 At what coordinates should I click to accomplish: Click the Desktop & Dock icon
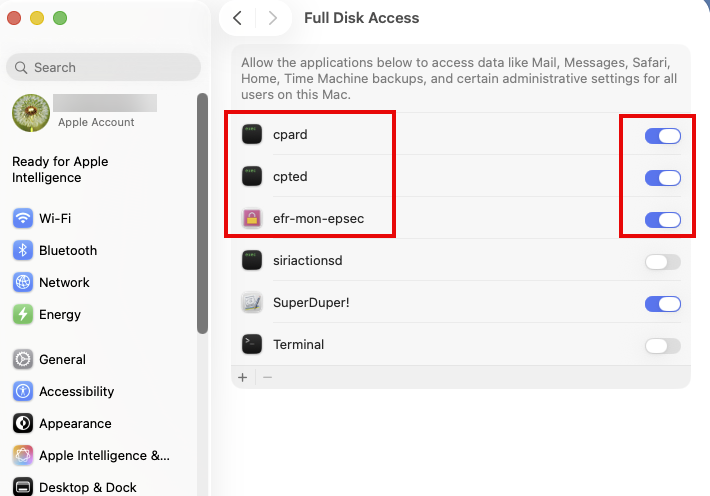[23, 487]
